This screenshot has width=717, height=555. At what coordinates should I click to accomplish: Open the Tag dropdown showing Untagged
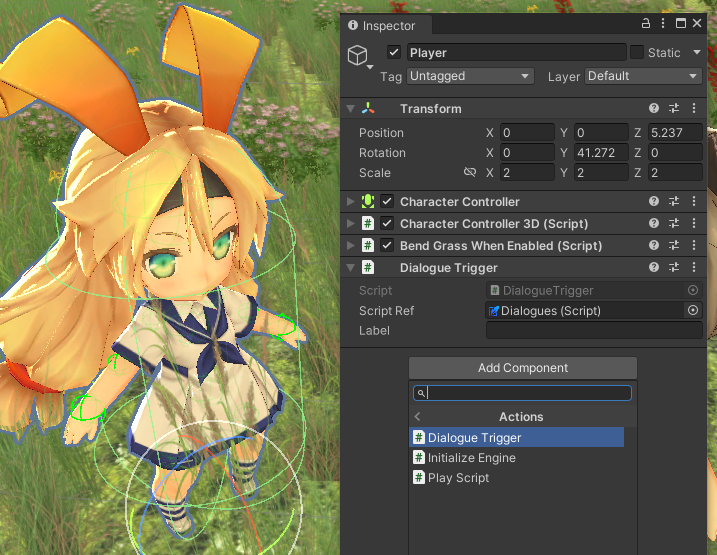point(470,76)
